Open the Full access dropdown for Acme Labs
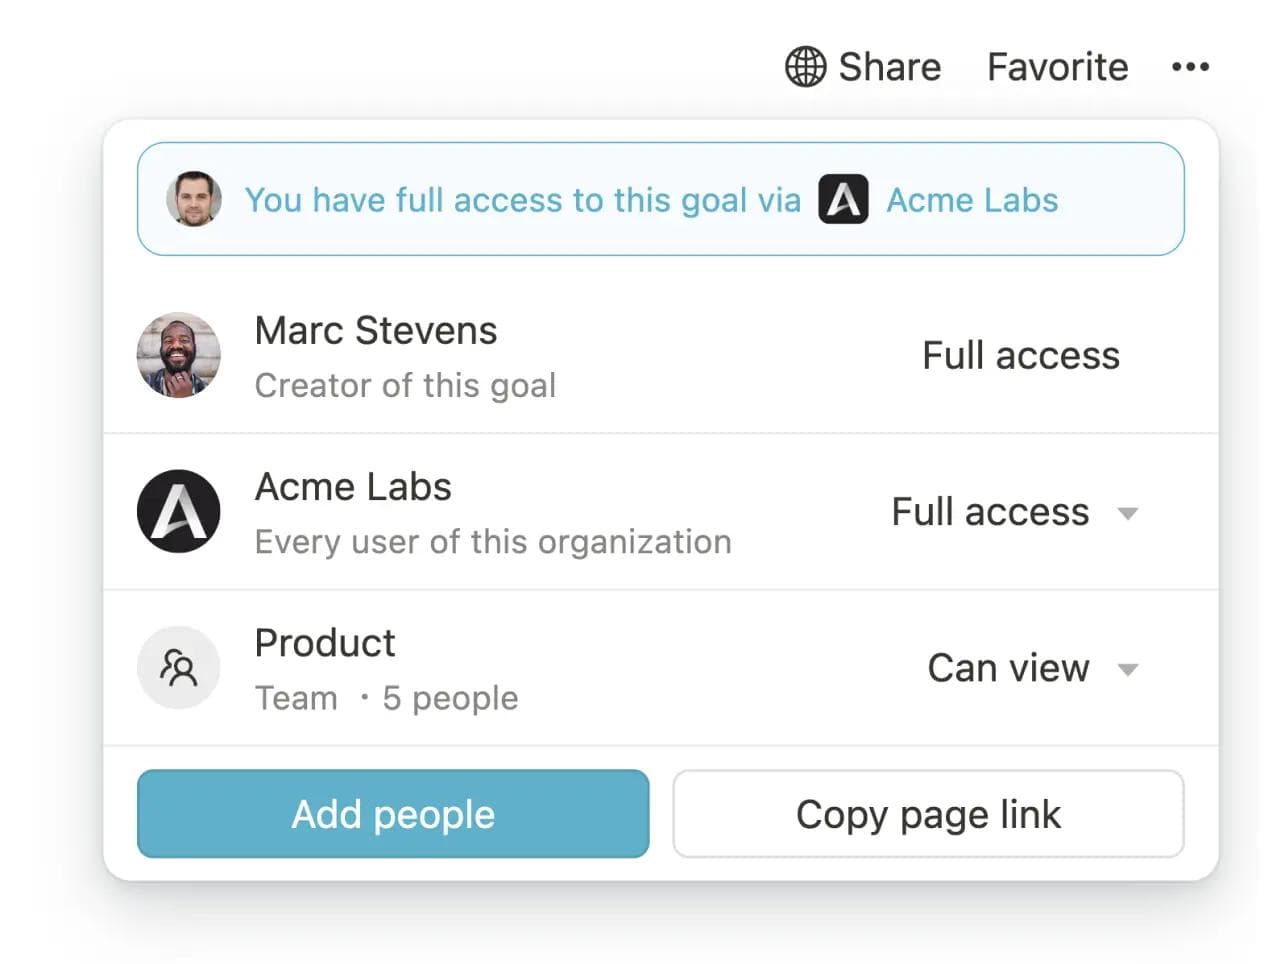Screen dimensions: 1264x964 (x=1013, y=512)
